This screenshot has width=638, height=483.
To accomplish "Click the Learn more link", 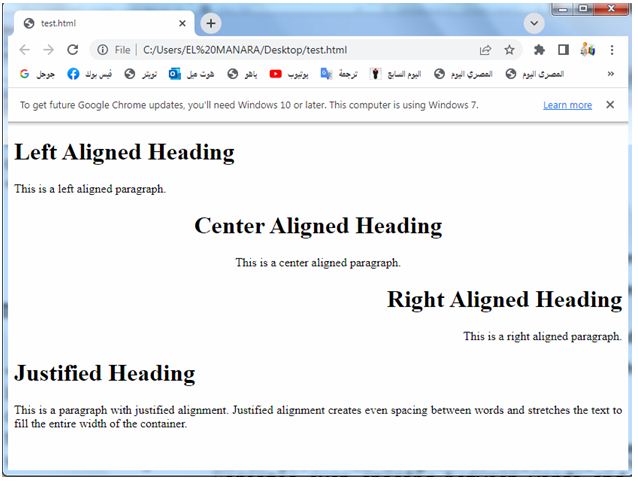I will click(x=567, y=105).
